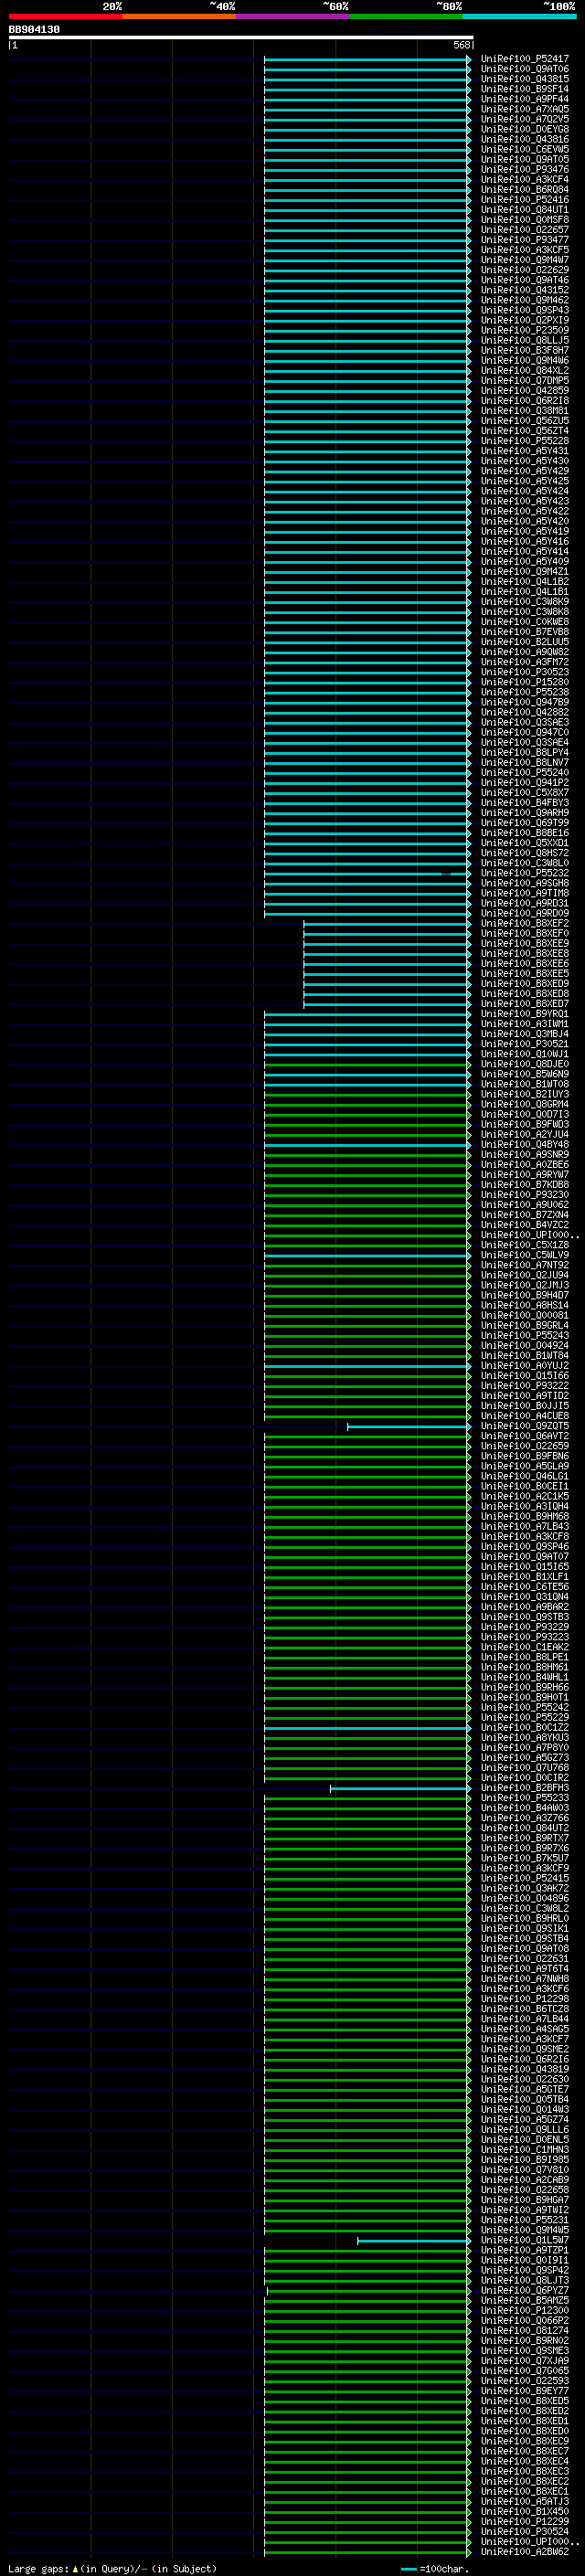
Task: Click the UniRef100_B2BFH3 hit label
Action: [525, 1788]
